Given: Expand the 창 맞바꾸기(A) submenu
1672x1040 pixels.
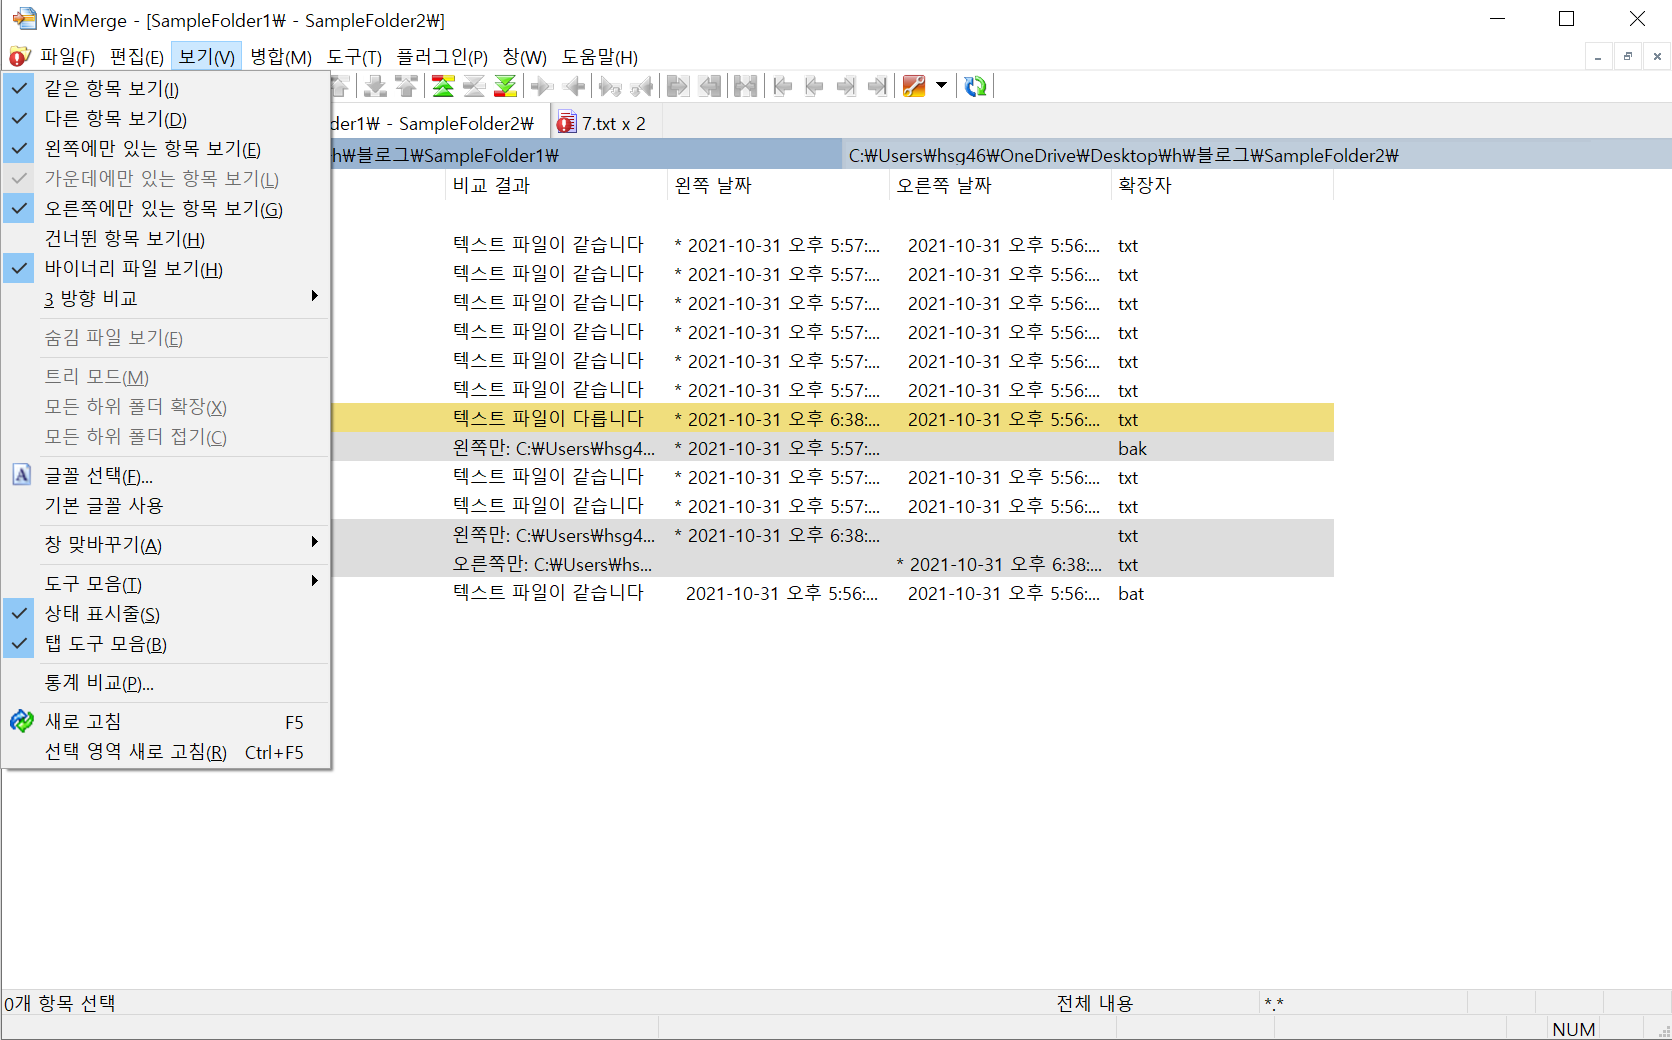Looking at the screenshot, I should point(166,545).
